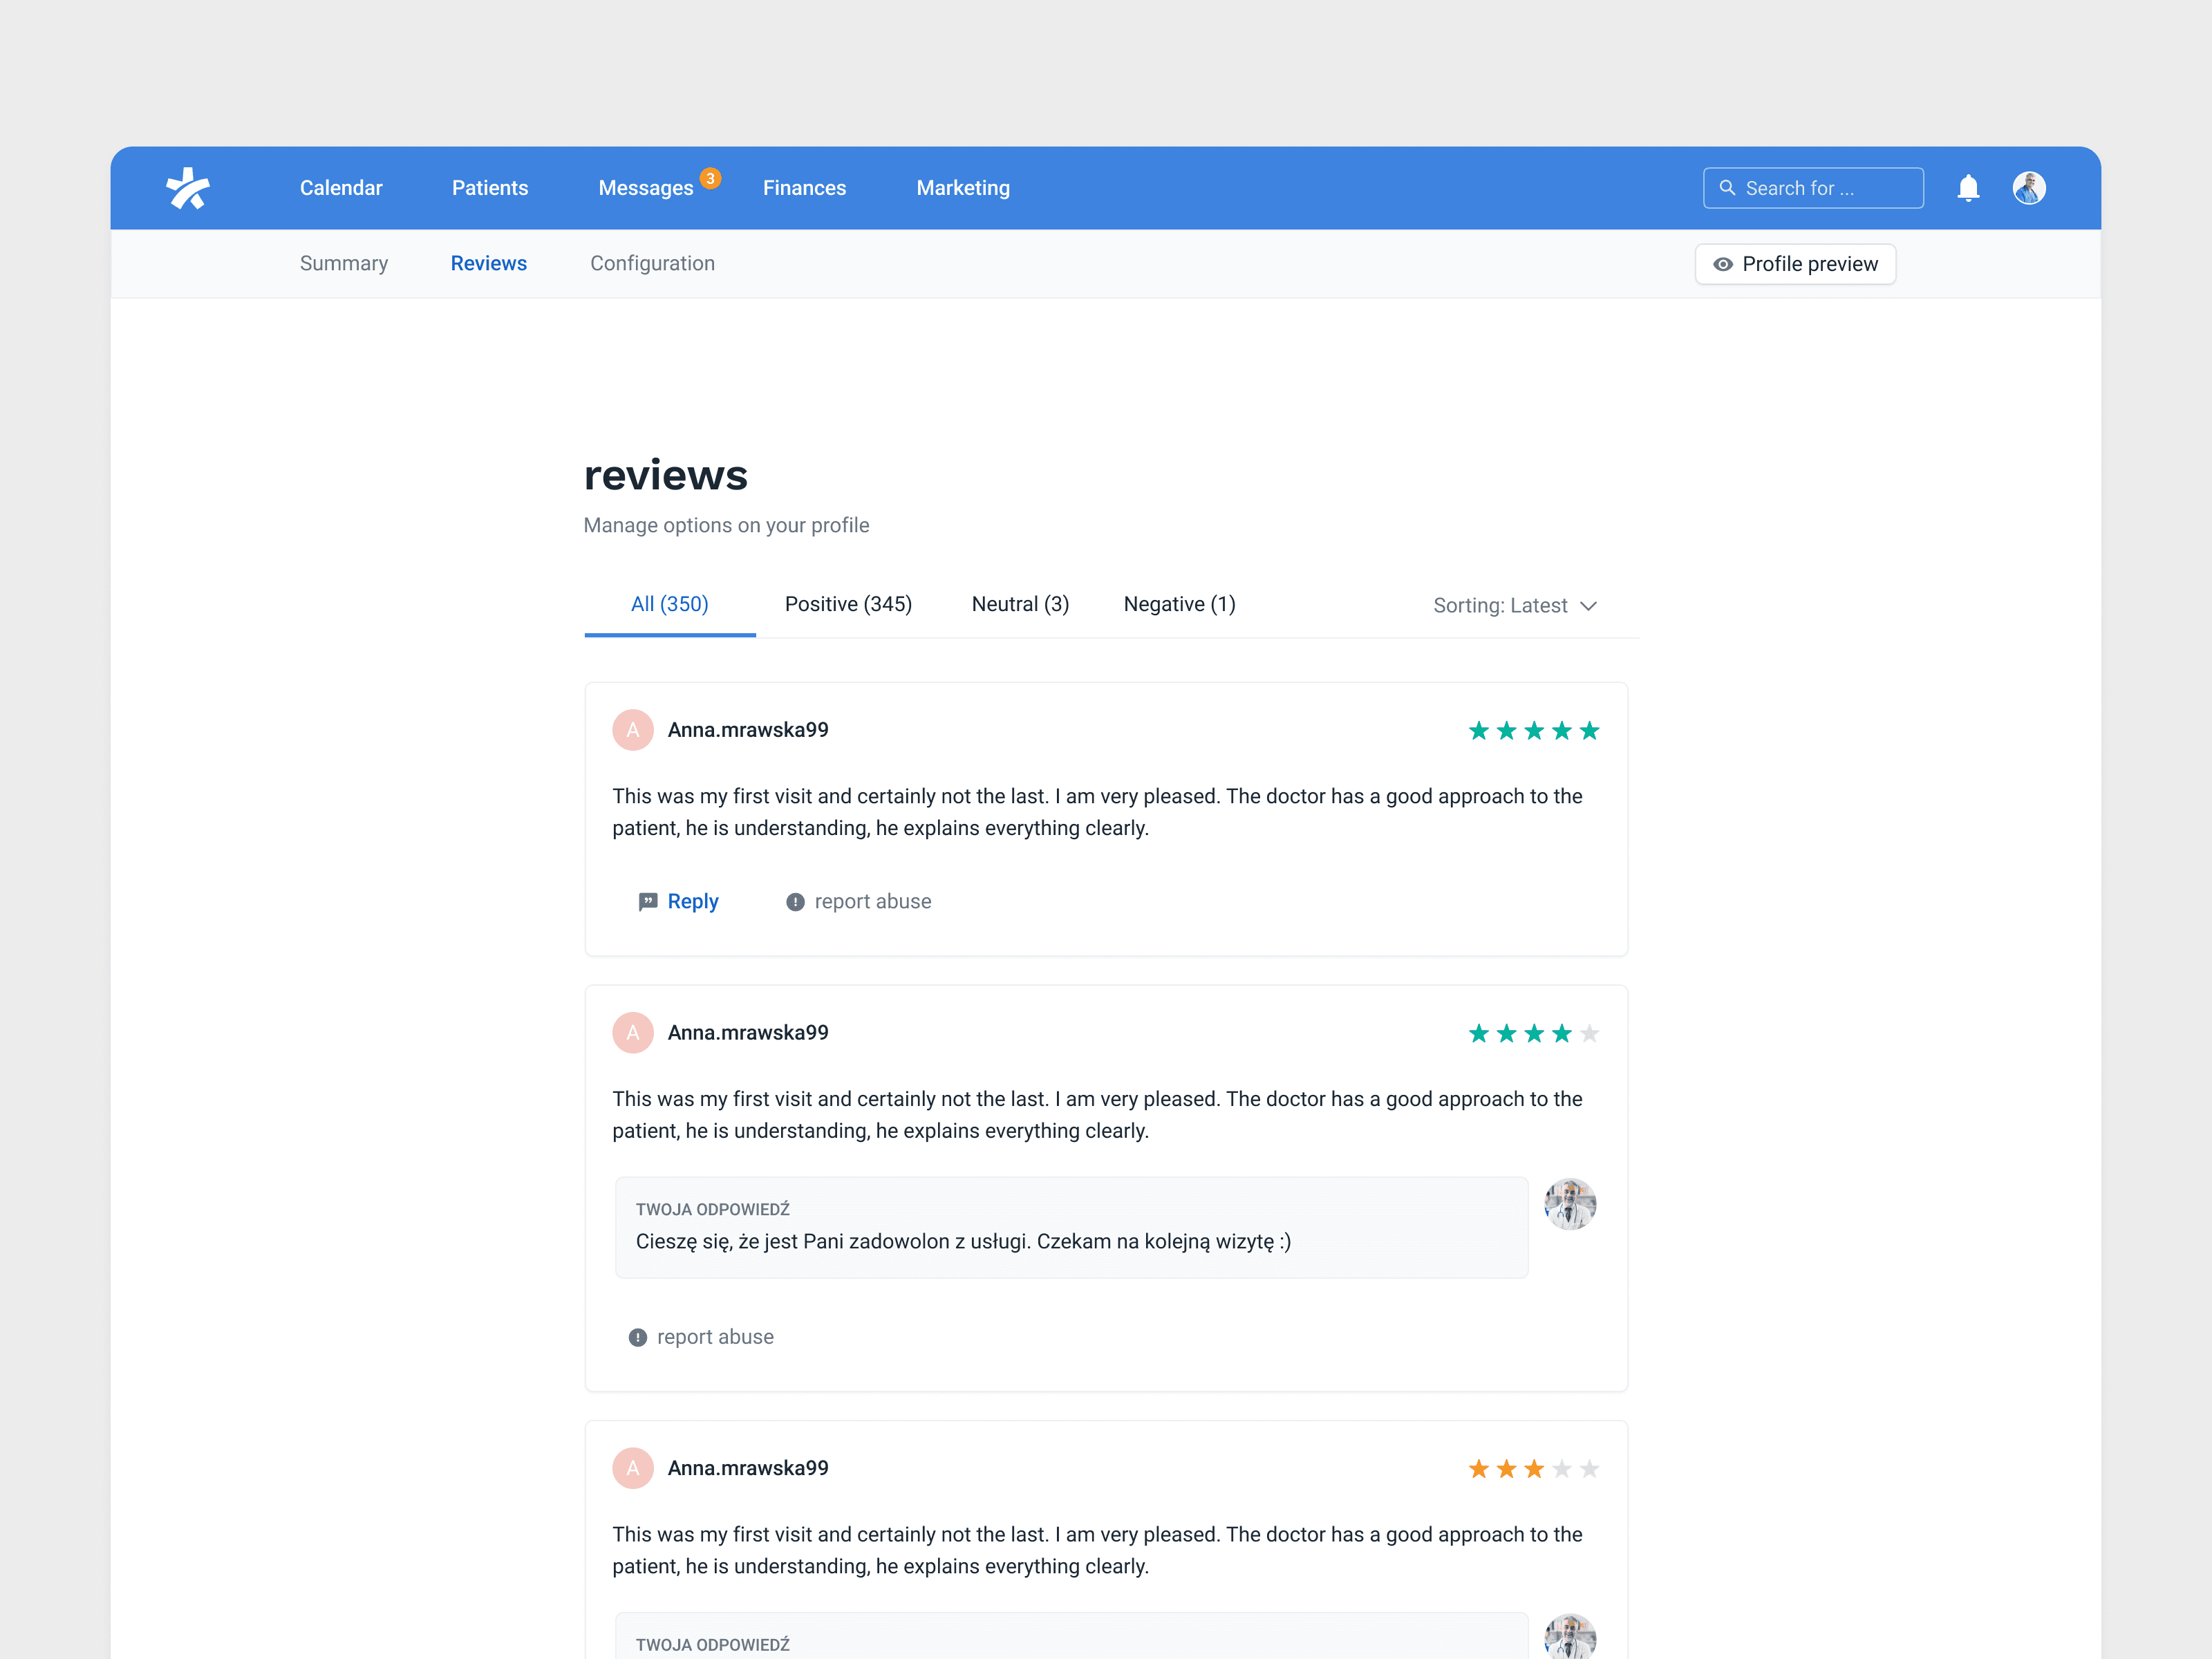Click username on the five-star review
This screenshot has height=1659, width=2212.
(748, 730)
